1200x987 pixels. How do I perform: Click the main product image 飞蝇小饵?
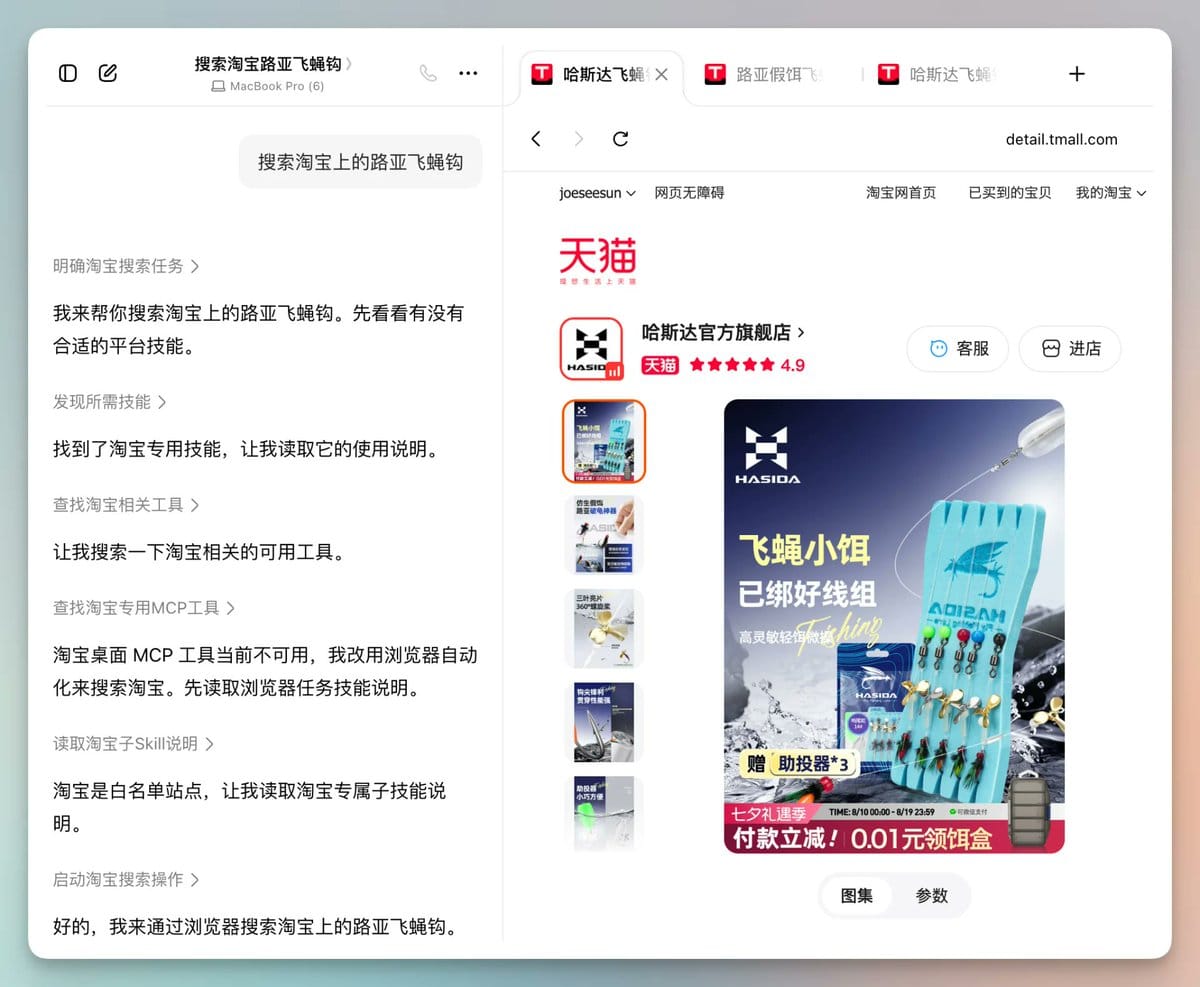pyautogui.click(x=894, y=626)
